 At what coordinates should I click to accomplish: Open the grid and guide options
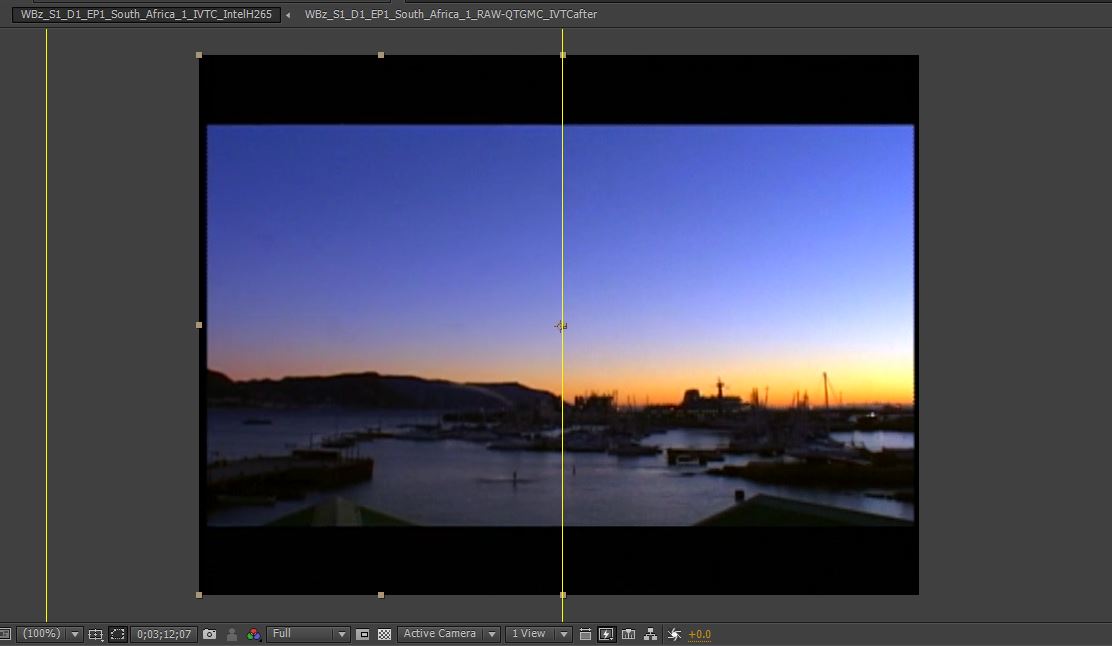coord(96,634)
